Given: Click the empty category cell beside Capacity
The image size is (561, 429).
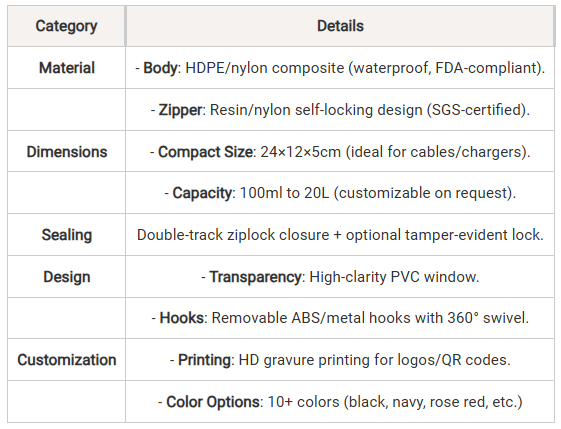Looking at the screenshot, I should click(x=67, y=193).
